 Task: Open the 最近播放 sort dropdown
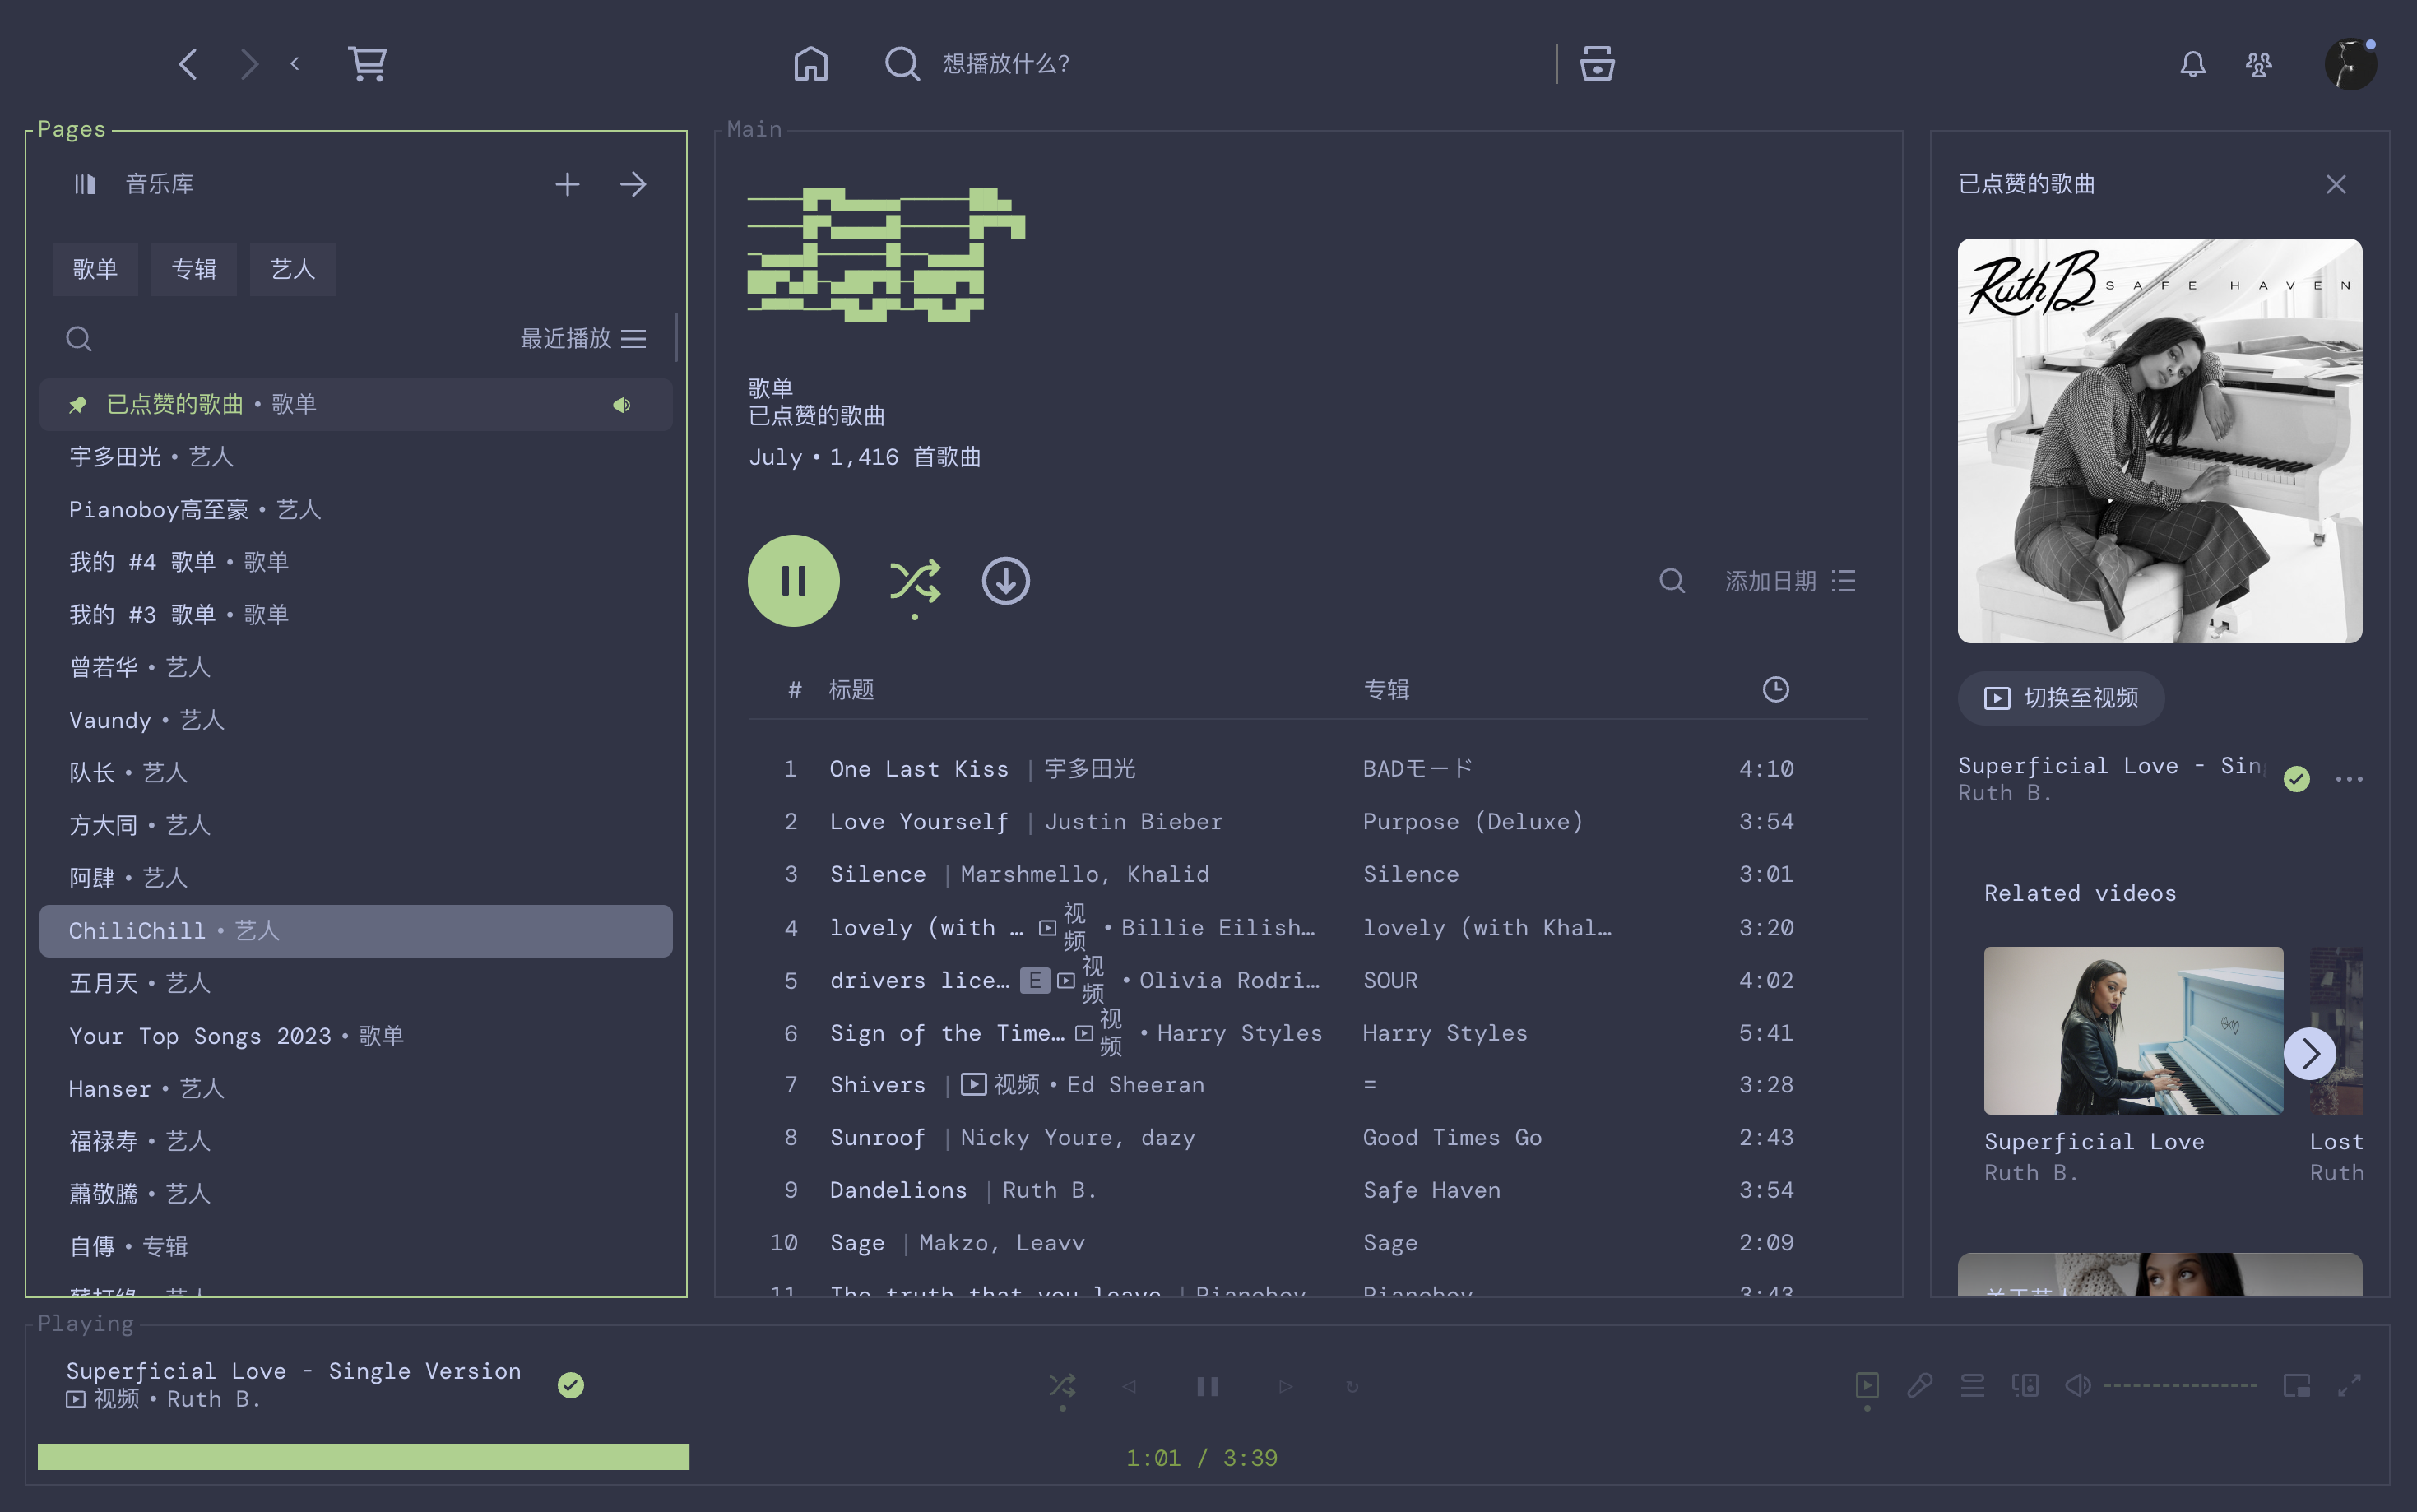(x=583, y=339)
